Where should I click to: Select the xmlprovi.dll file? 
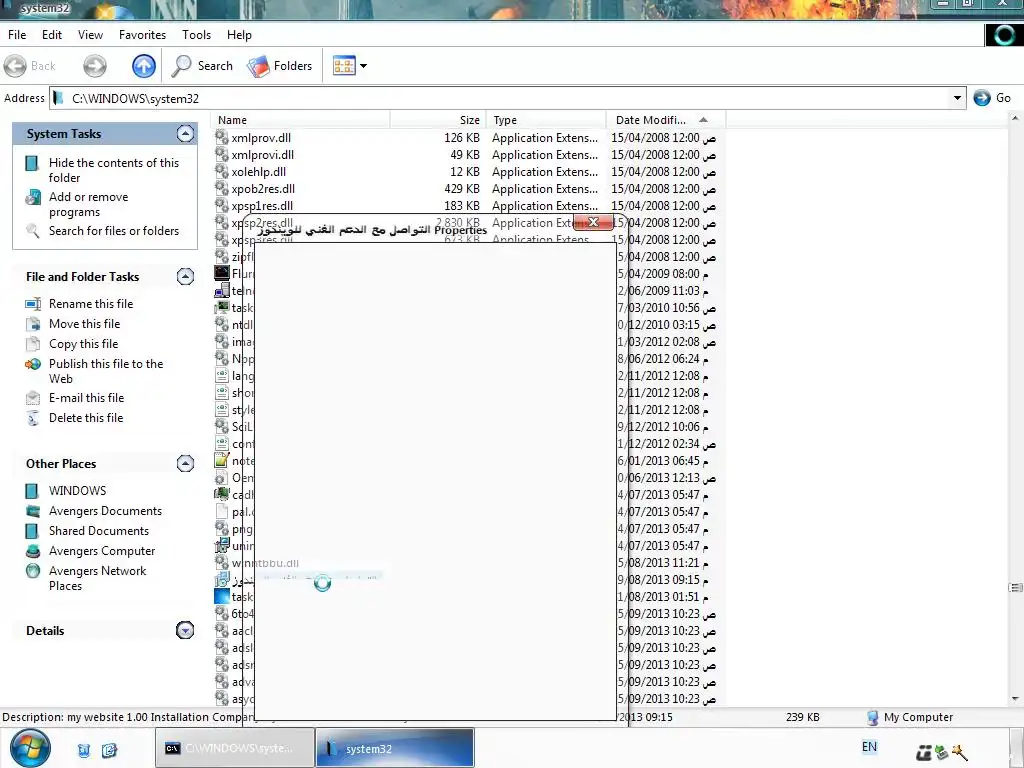pos(263,155)
